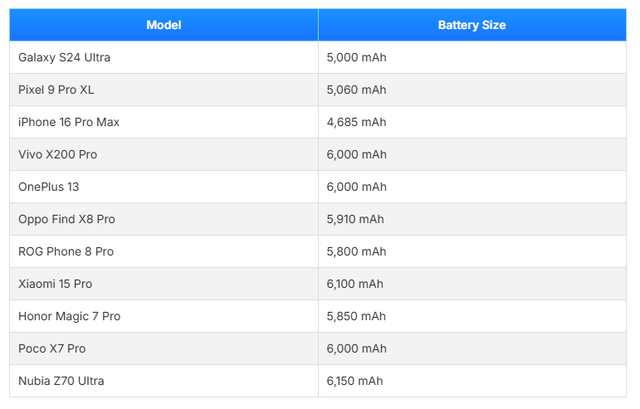640x409 pixels.
Task: Click the Honor Magic 7 Pro cell
Action: click(69, 316)
